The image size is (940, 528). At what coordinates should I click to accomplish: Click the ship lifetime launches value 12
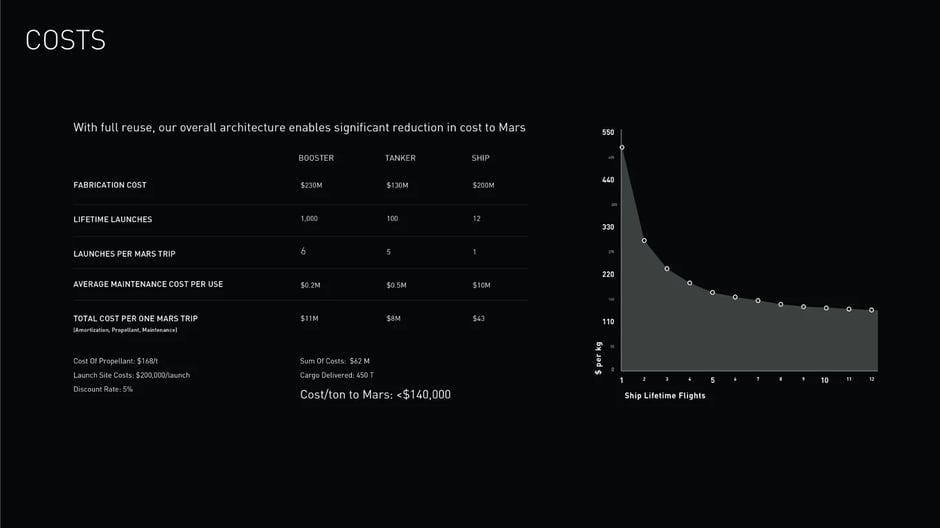coord(477,219)
